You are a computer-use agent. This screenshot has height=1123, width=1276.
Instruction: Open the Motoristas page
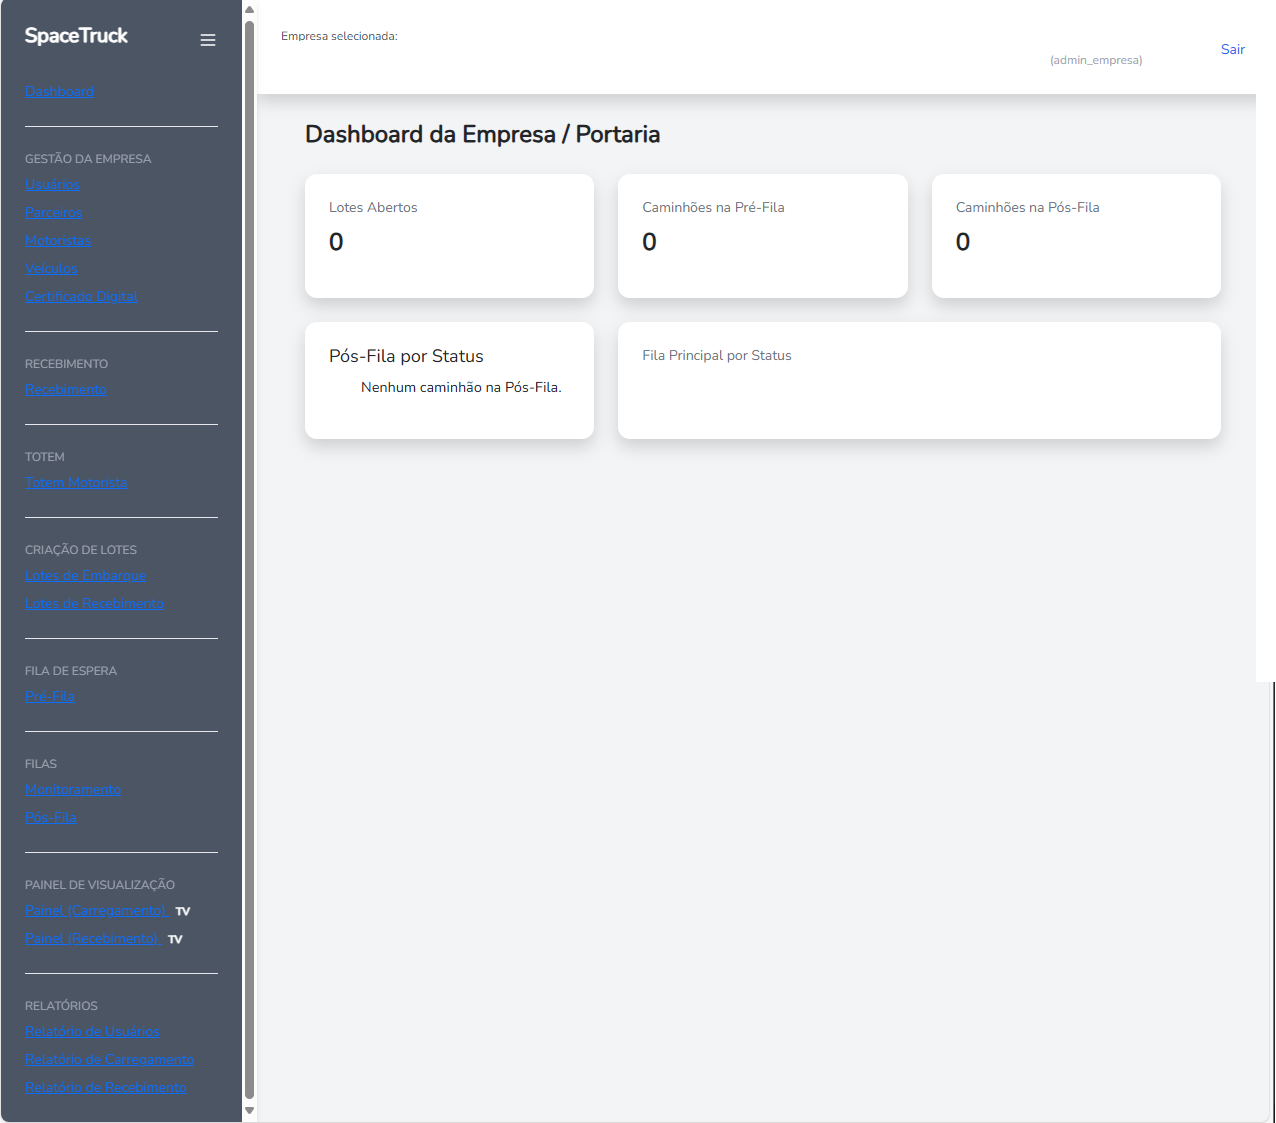57,240
